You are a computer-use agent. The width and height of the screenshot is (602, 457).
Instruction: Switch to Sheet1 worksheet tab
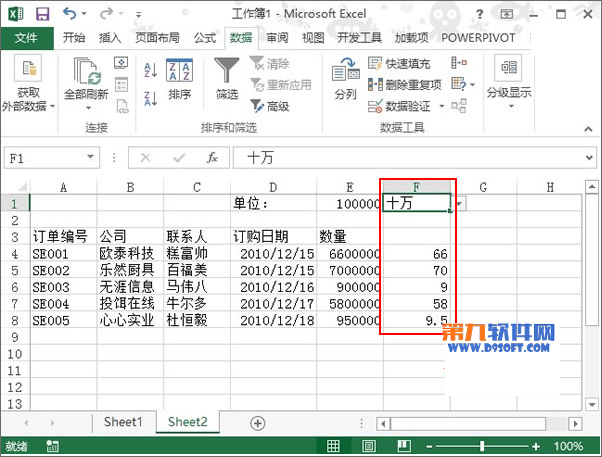pos(123,422)
